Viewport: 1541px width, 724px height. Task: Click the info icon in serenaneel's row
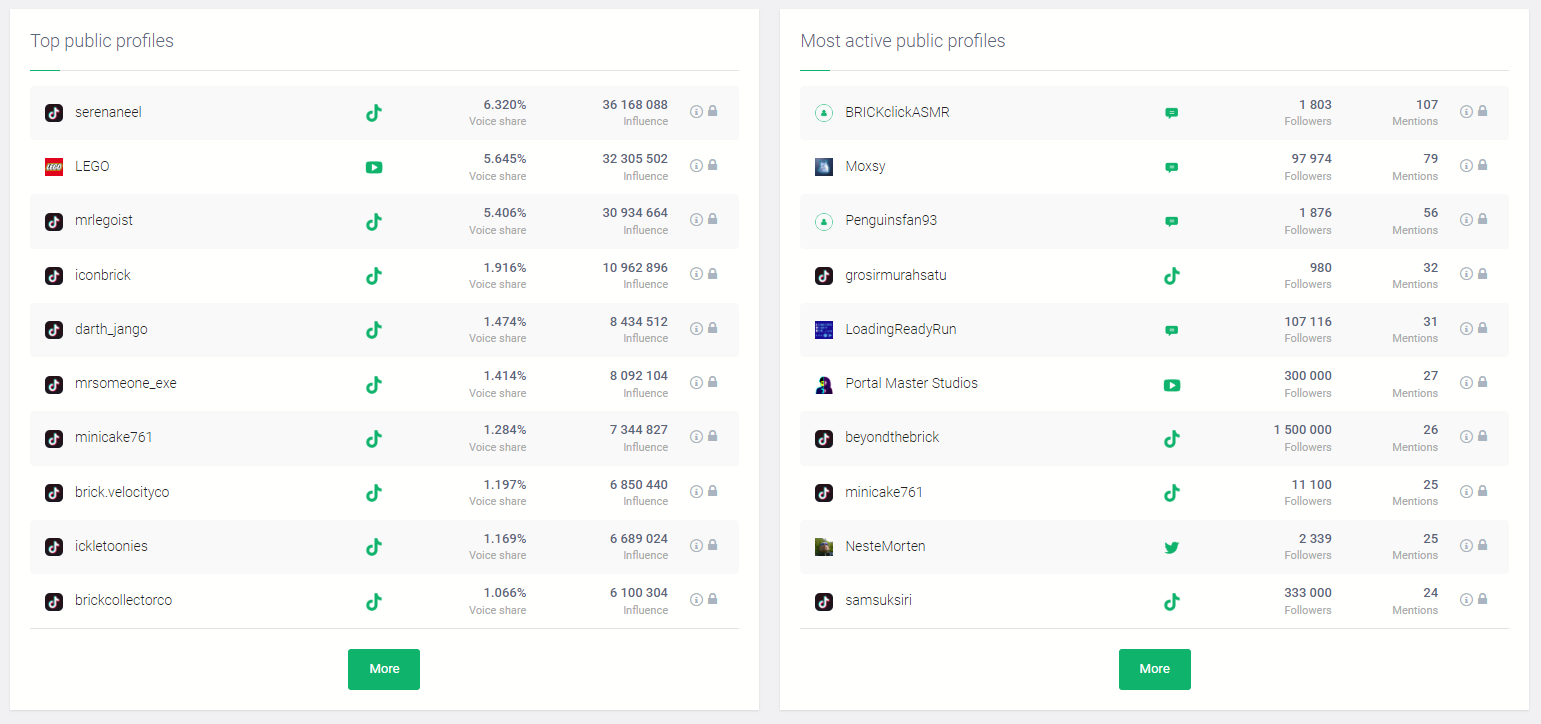tap(696, 112)
